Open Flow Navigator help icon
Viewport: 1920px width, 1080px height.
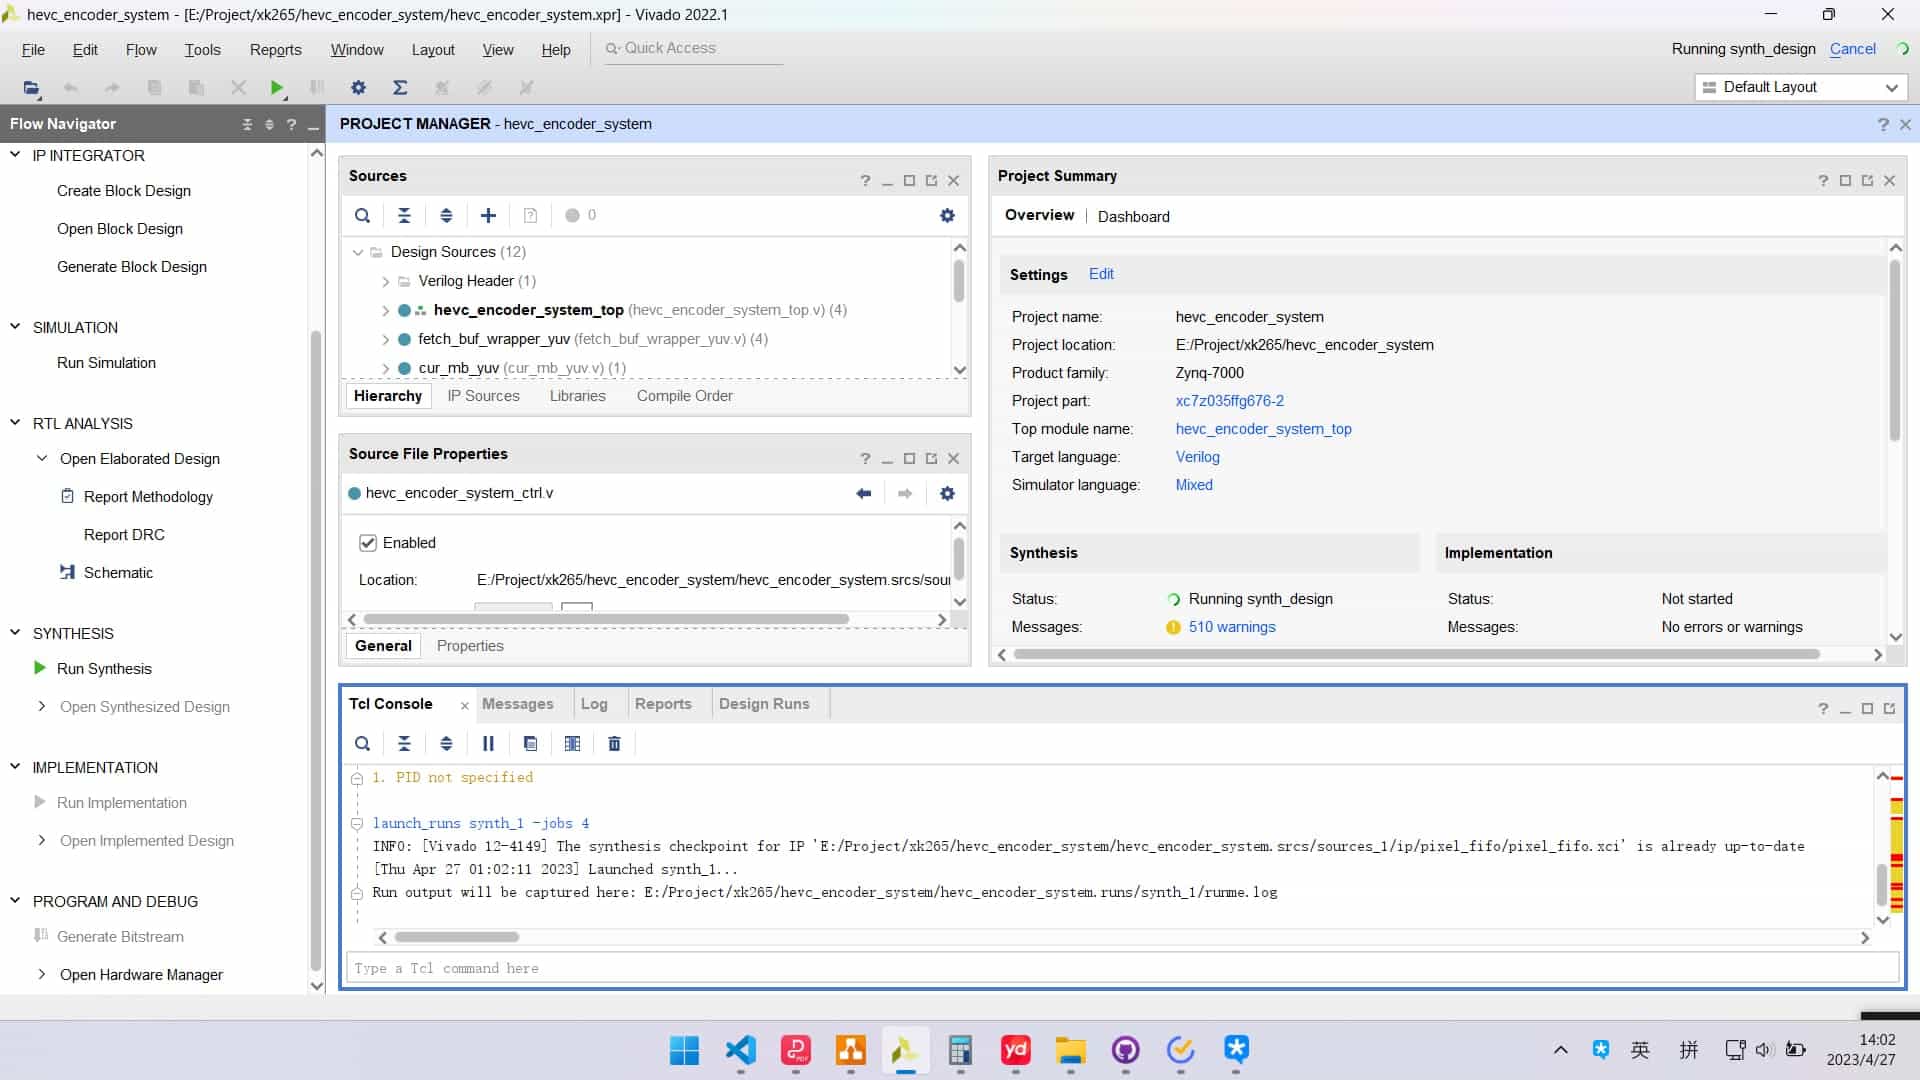coord(291,125)
